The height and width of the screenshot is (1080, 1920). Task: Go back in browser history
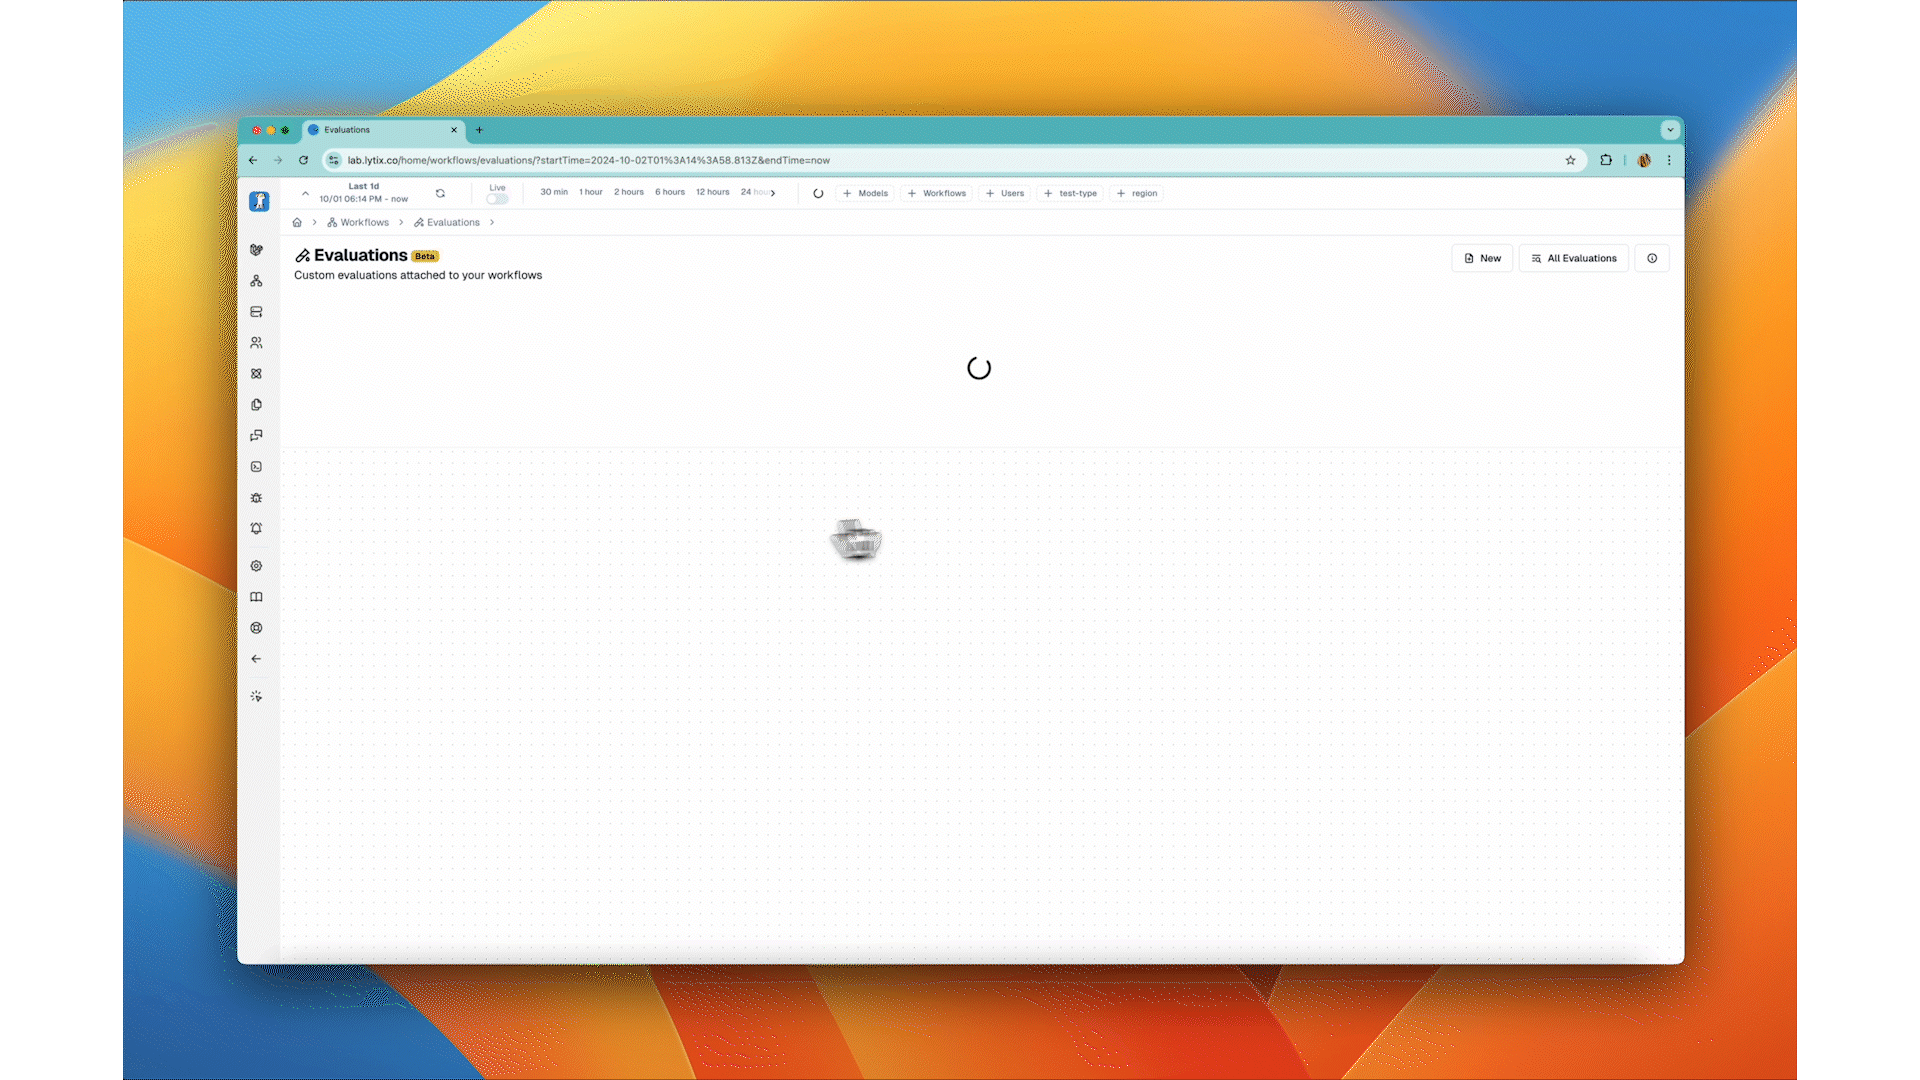[x=253, y=160]
